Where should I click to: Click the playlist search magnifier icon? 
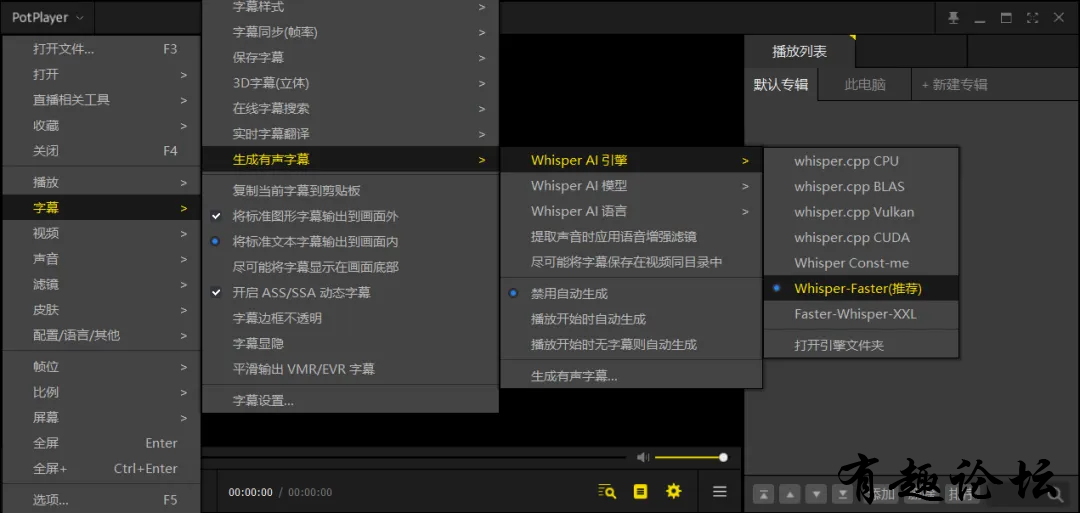1055,494
